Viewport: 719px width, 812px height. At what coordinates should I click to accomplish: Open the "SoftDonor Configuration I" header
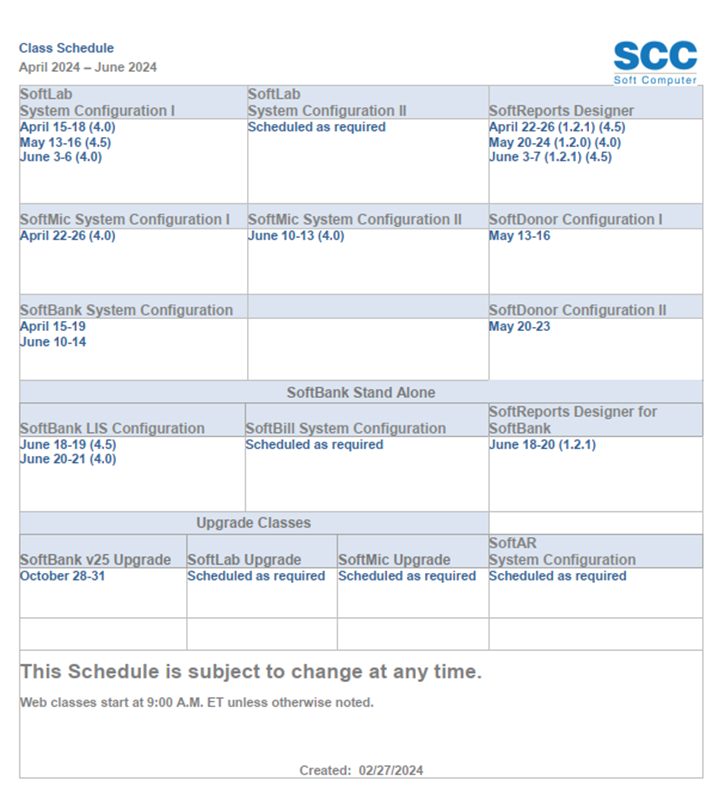click(576, 220)
